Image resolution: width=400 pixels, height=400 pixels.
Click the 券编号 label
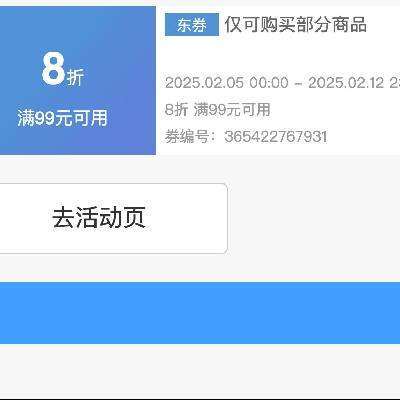(x=186, y=137)
